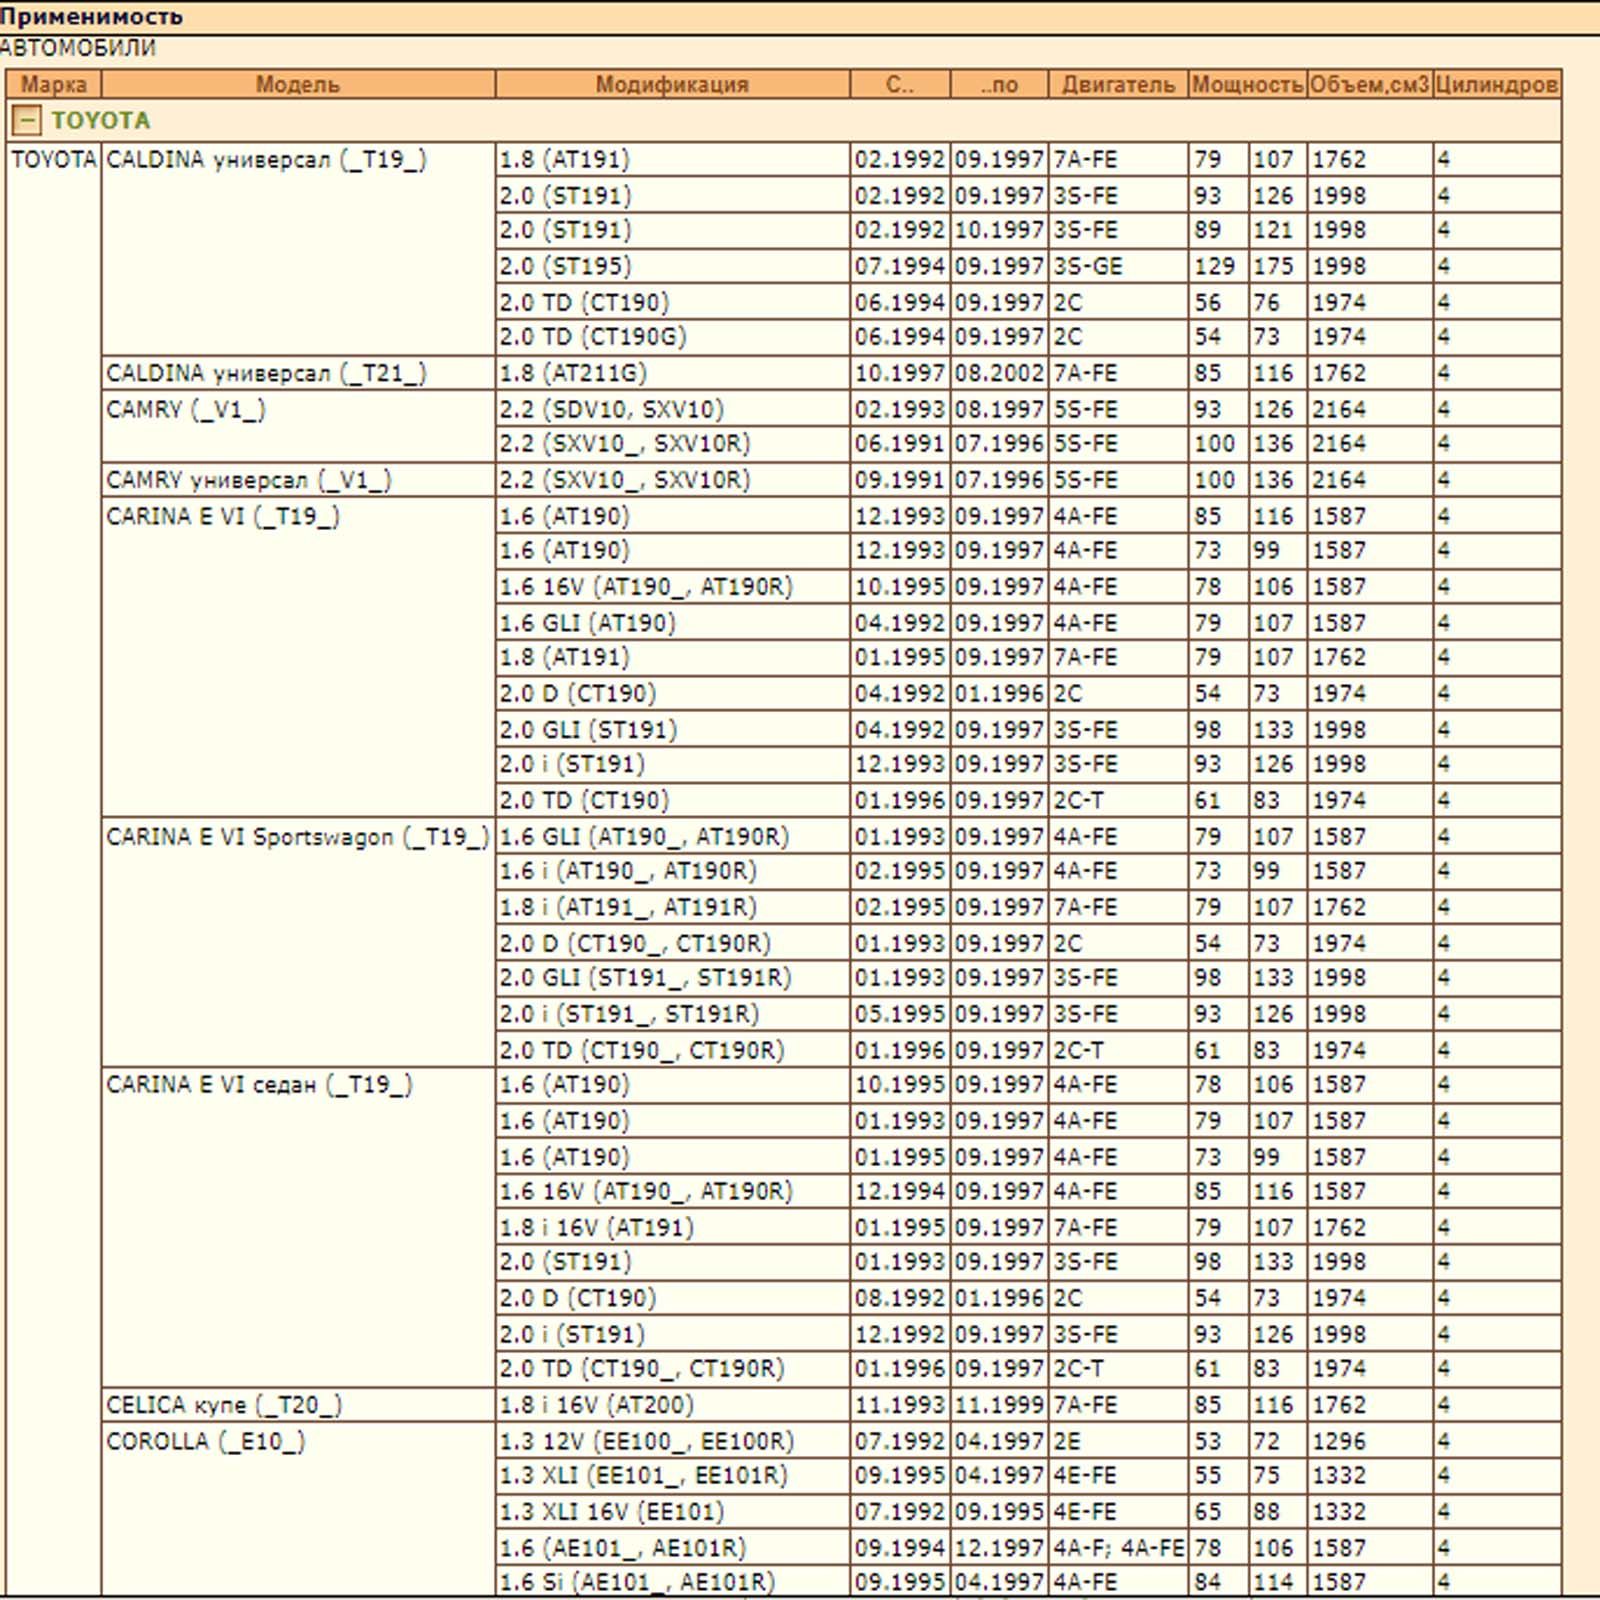Screen dimensions: 1600x1600
Task: Click end date 08.2002
Action: tap(999, 373)
